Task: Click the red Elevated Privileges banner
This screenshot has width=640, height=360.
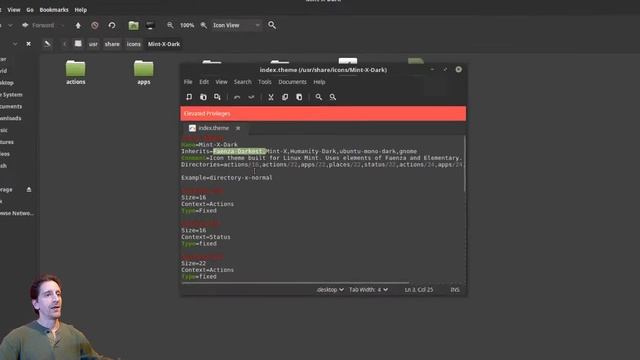Action: [x=323, y=113]
